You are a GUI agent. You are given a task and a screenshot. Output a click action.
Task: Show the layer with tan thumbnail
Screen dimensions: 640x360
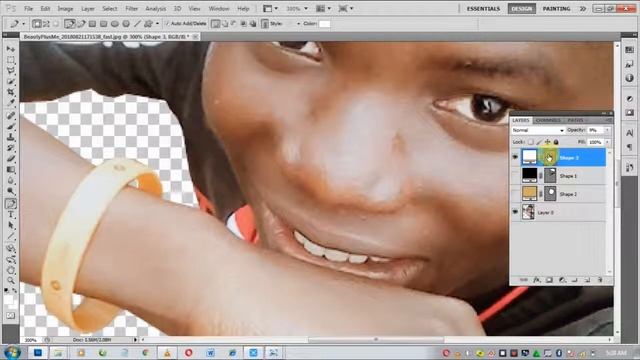click(x=515, y=194)
